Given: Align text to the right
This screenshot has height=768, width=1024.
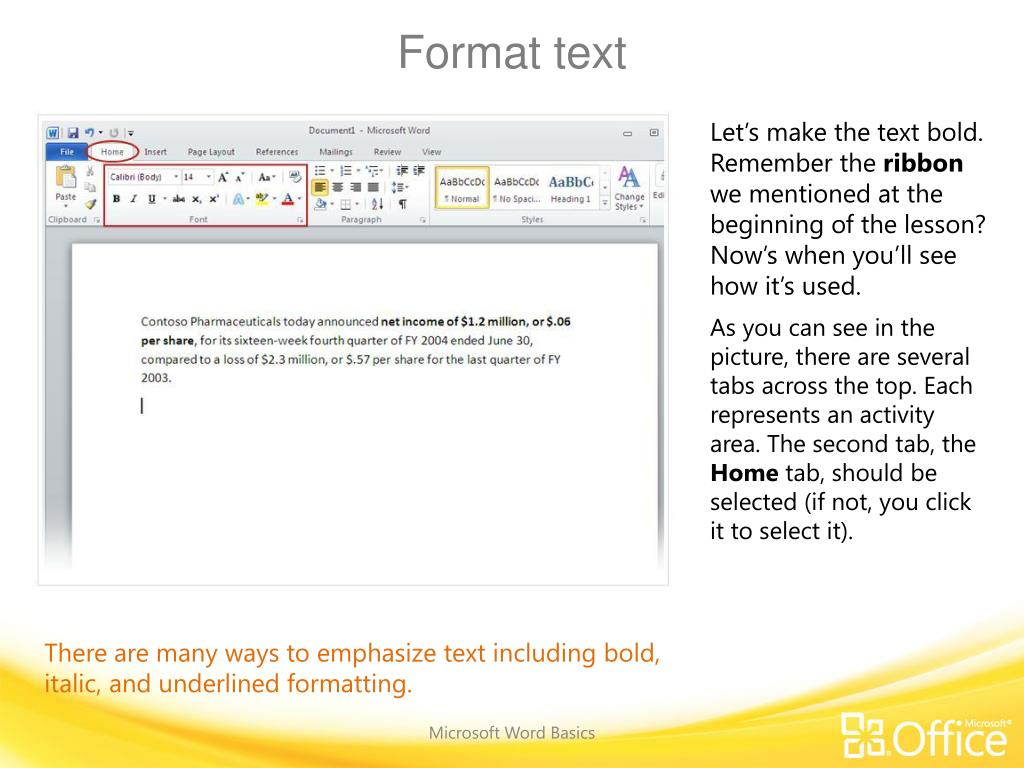Looking at the screenshot, I should tap(355, 187).
